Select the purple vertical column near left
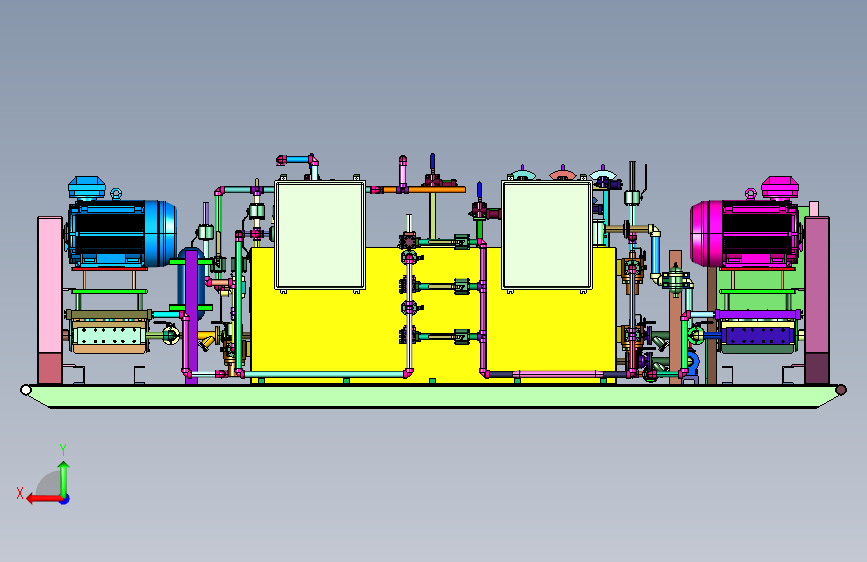Screen dimensions: 867x562 pos(191,316)
